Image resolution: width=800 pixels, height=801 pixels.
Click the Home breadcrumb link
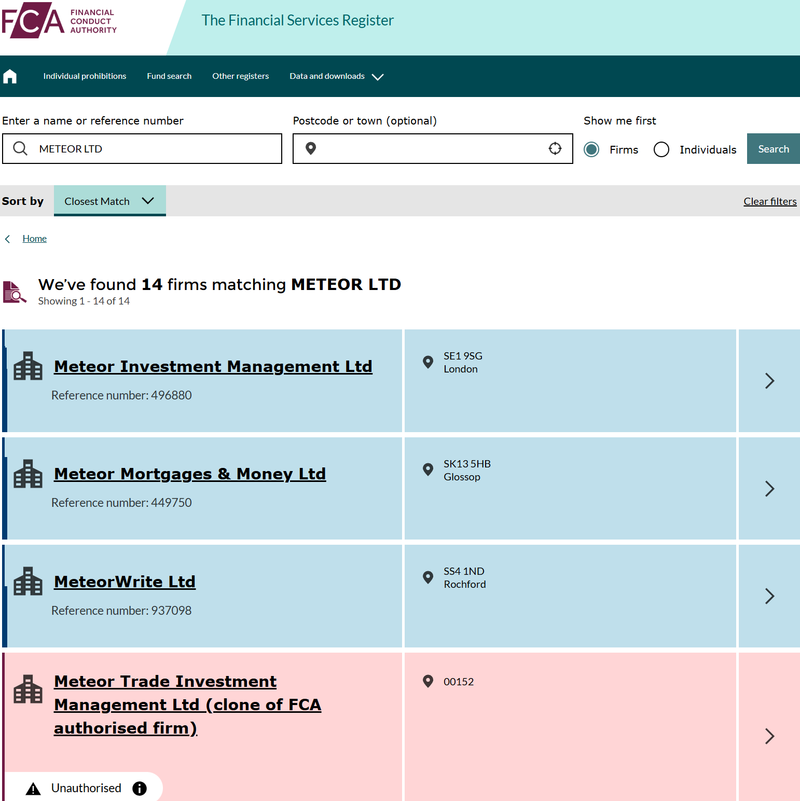[x=34, y=239]
